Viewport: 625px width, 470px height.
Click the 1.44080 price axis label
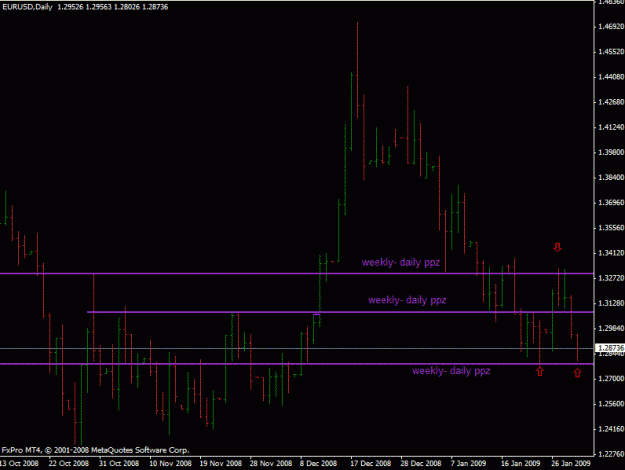click(611, 77)
